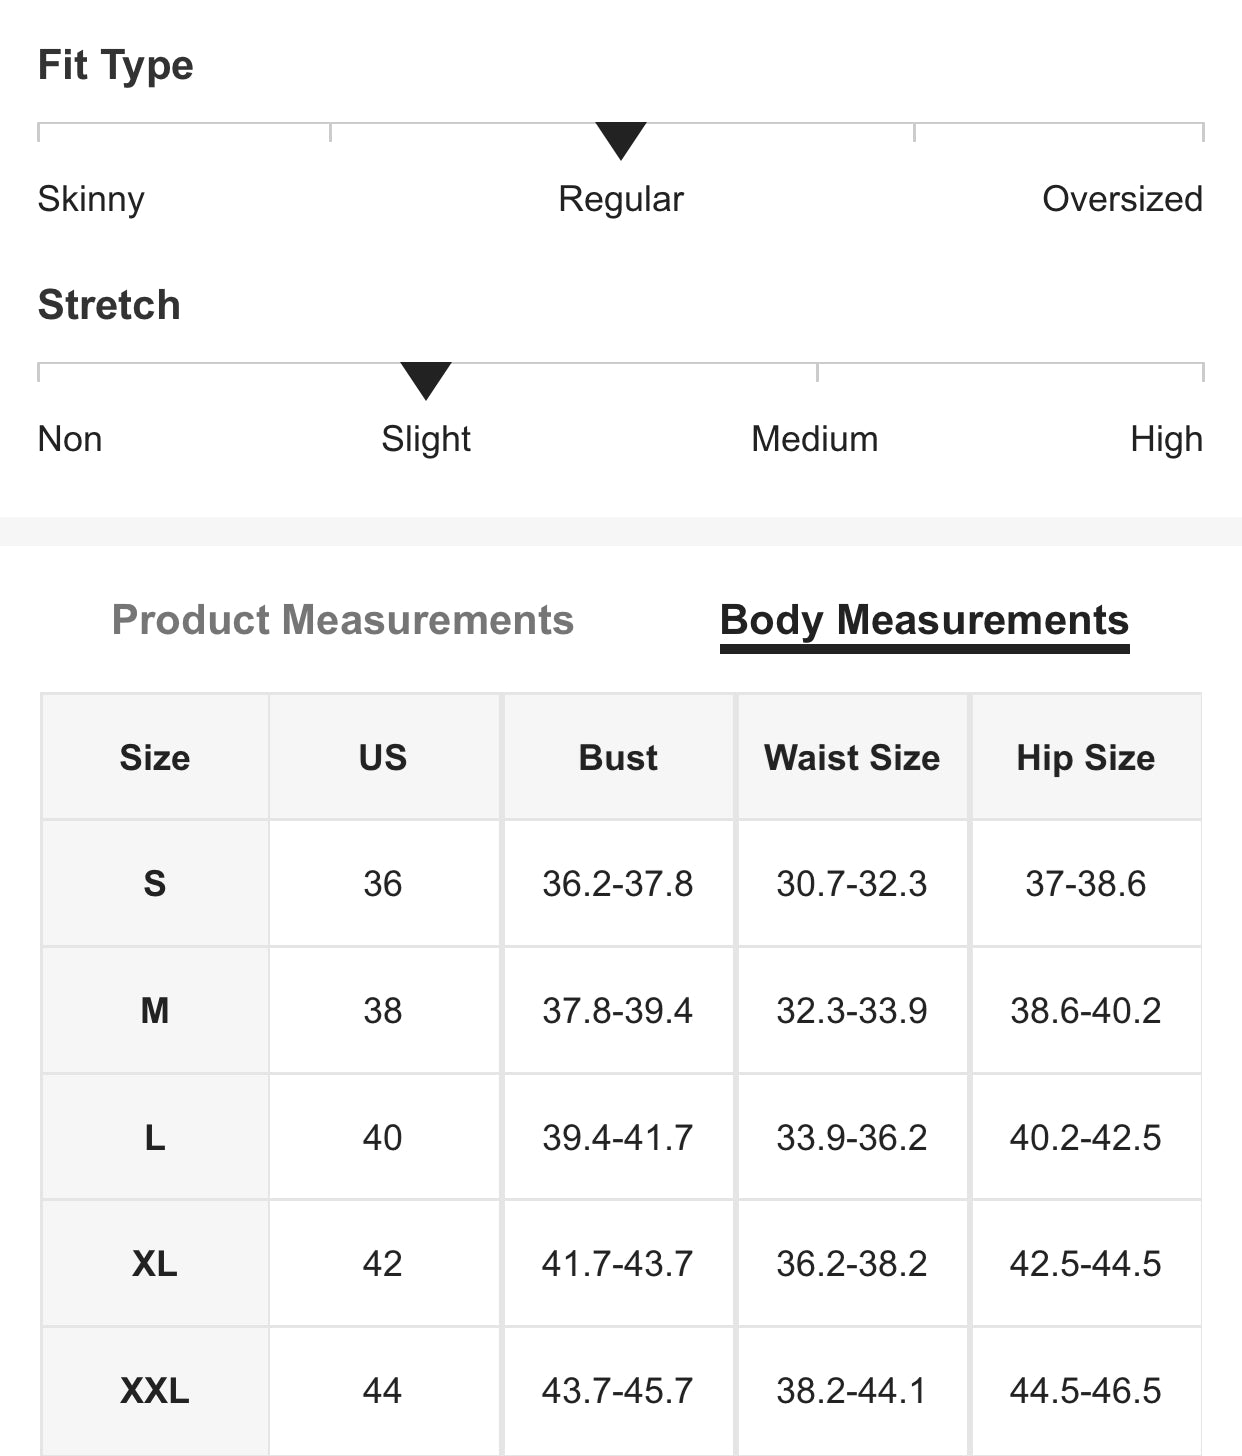Click the Stretch slider triangle marker

click(426, 380)
